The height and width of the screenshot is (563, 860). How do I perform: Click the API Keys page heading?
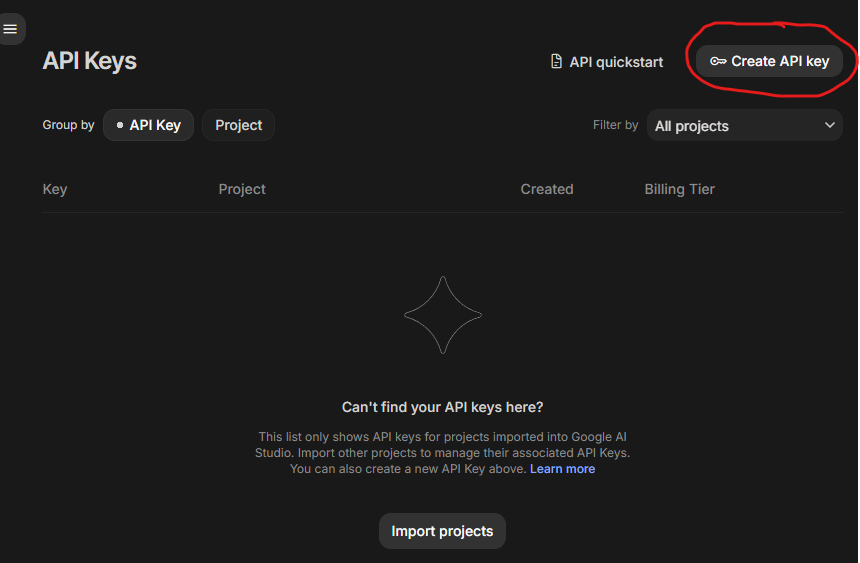[x=89, y=61]
